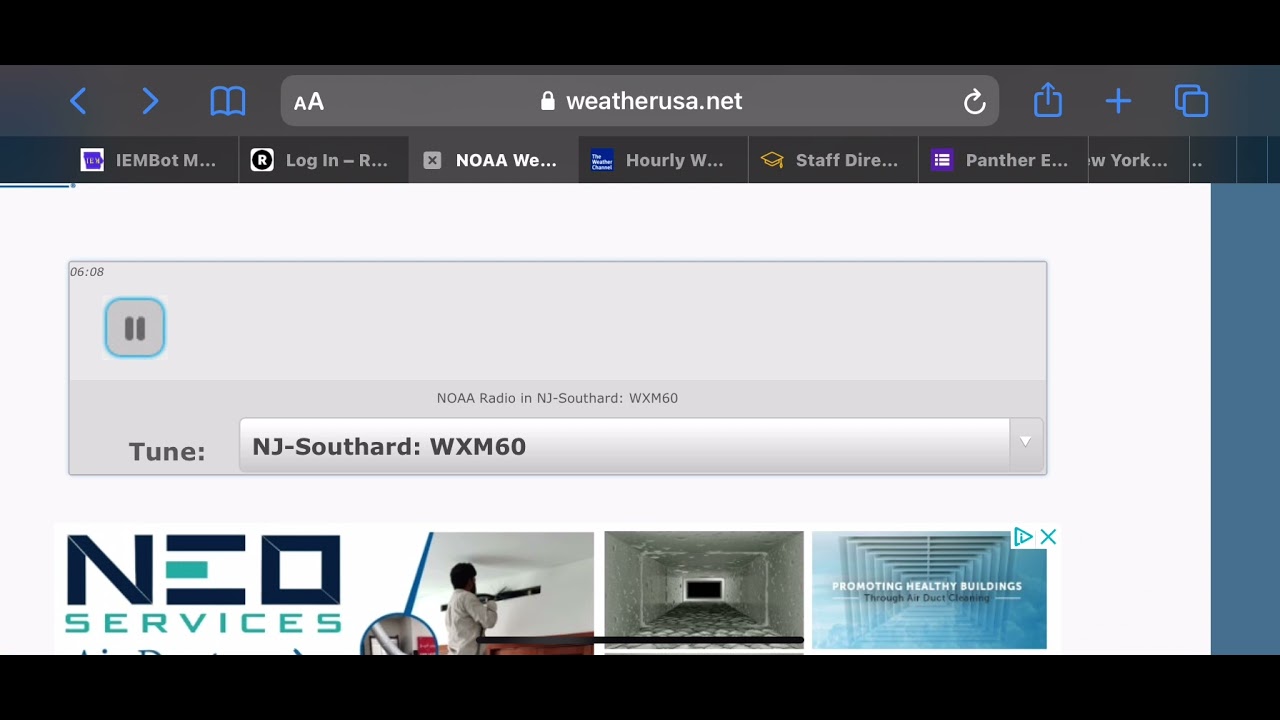The image size is (1280, 720).
Task: Switch to the Log In – R... tab
Action: pyautogui.click(x=324, y=160)
